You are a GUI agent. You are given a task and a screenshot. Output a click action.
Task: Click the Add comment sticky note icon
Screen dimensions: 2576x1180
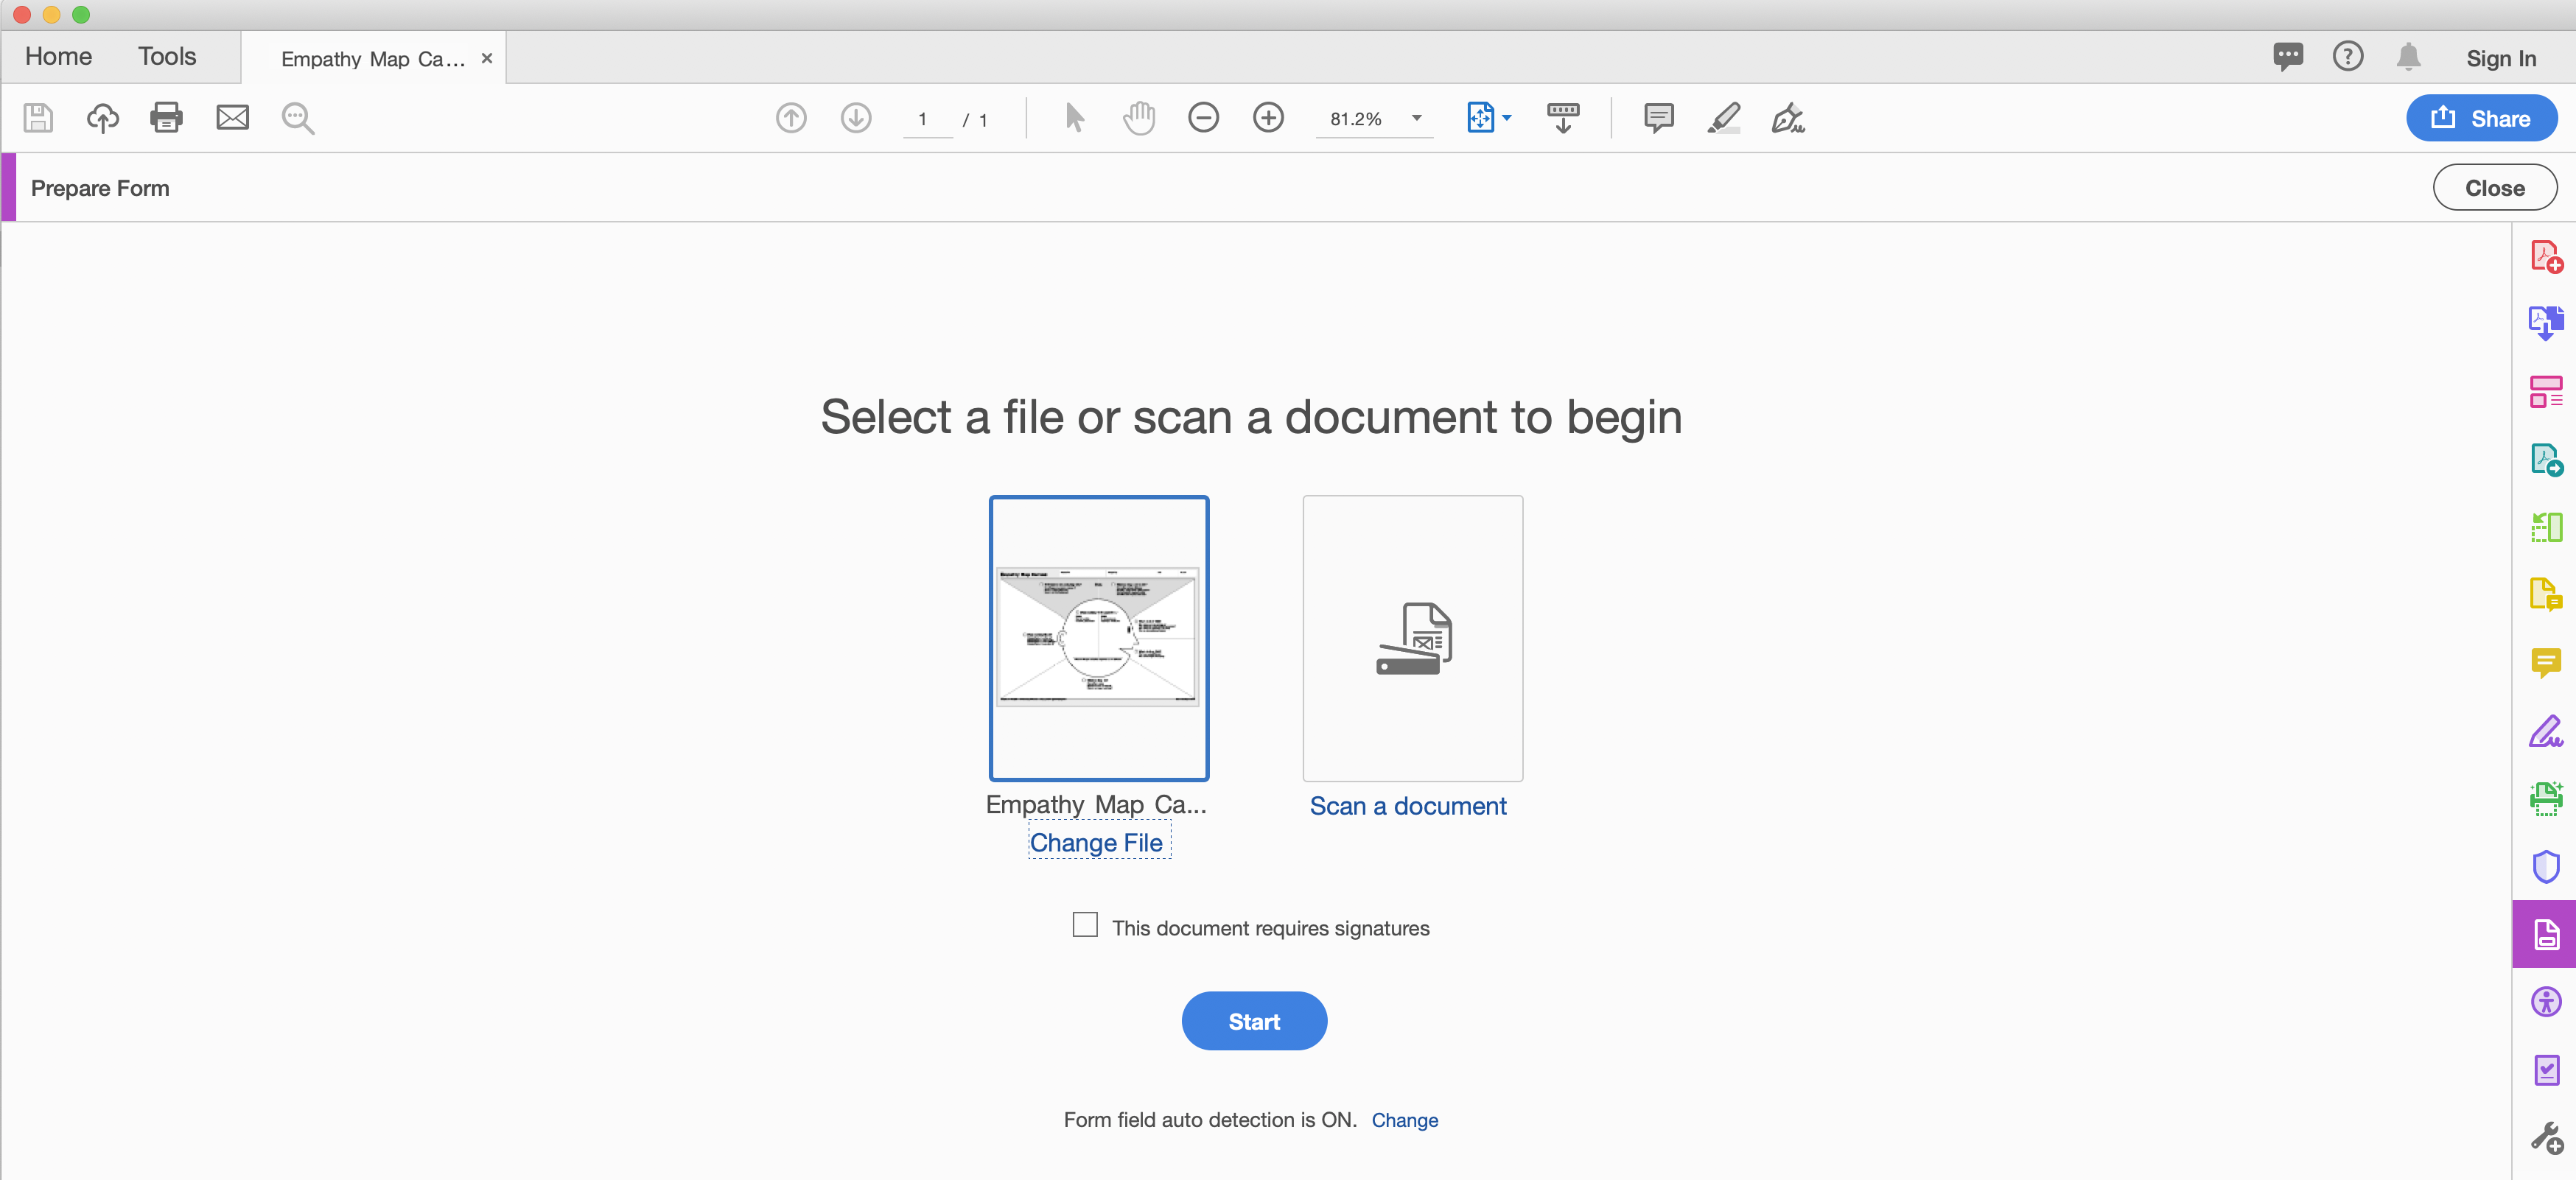click(1658, 118)
